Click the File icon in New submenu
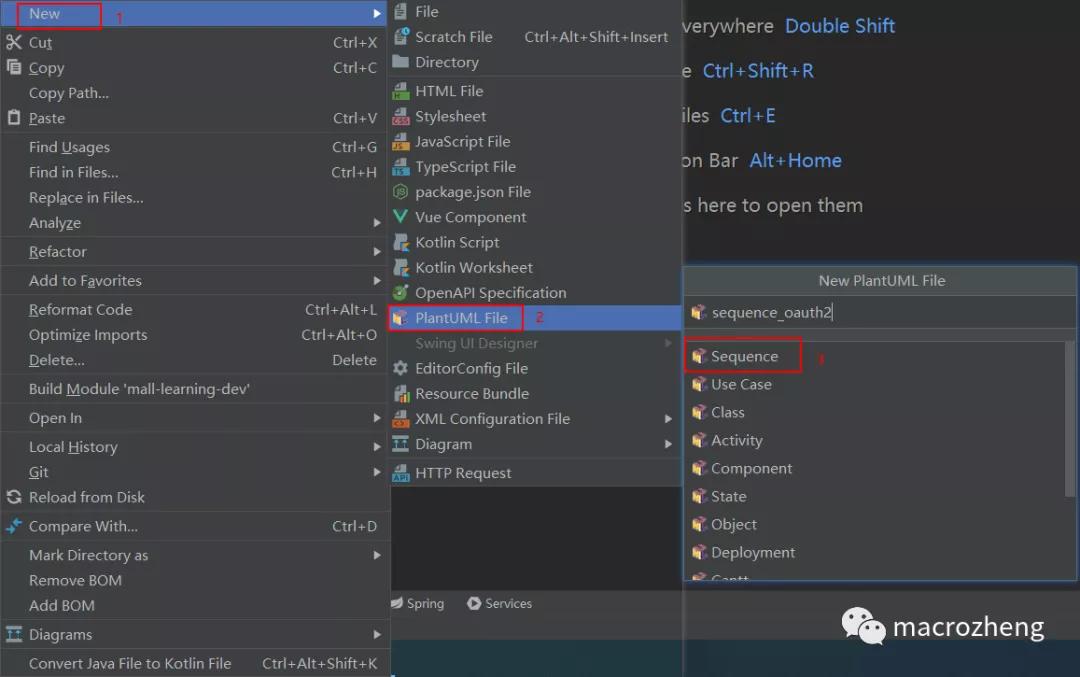This screenshot has width=1080, height=677. (x=400, y=11)
